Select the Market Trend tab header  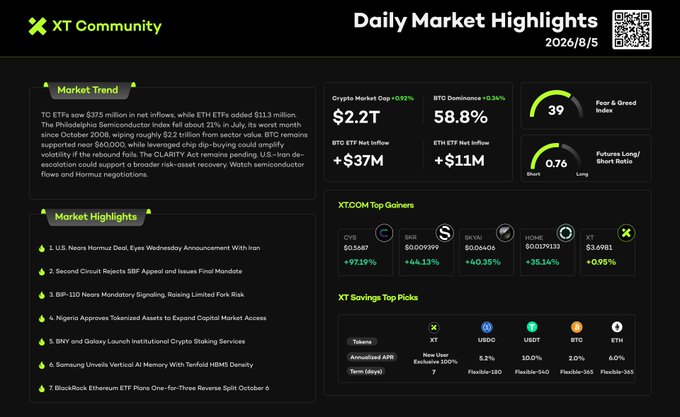(x=88, y=90)
